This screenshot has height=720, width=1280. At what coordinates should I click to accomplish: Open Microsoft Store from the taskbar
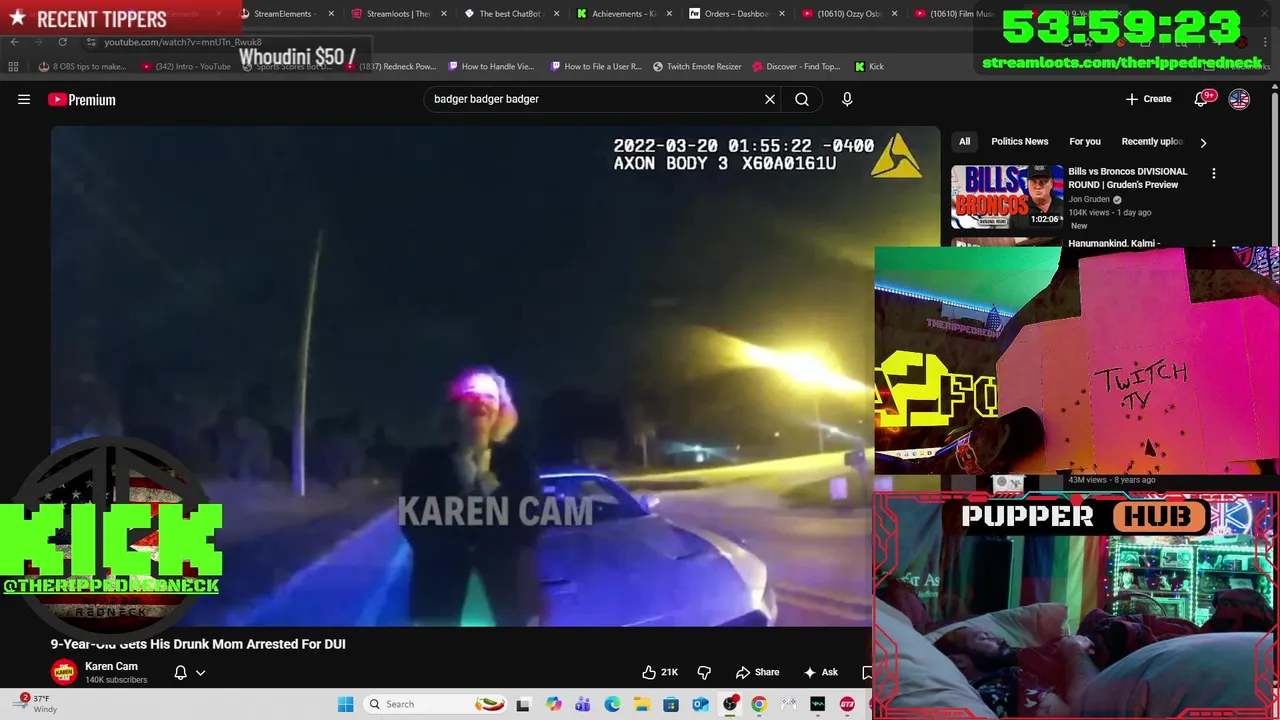671,704
